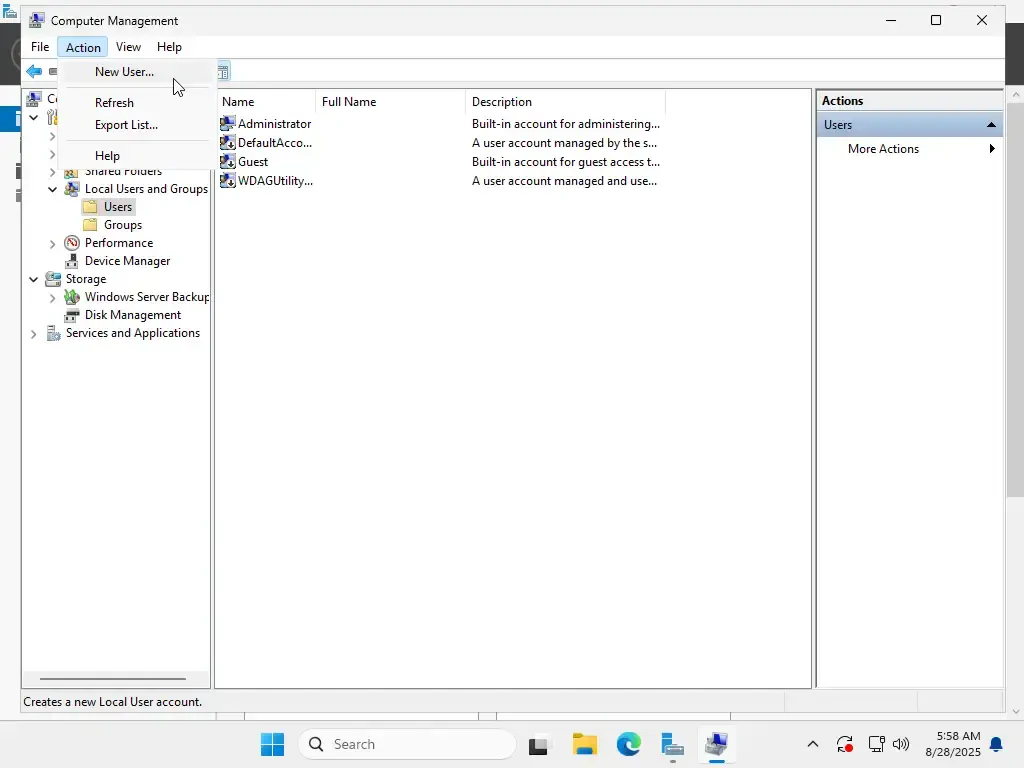Expand the Windows Server Backup node
This screenshot has height=768, width=1024.
pos(52,298)
